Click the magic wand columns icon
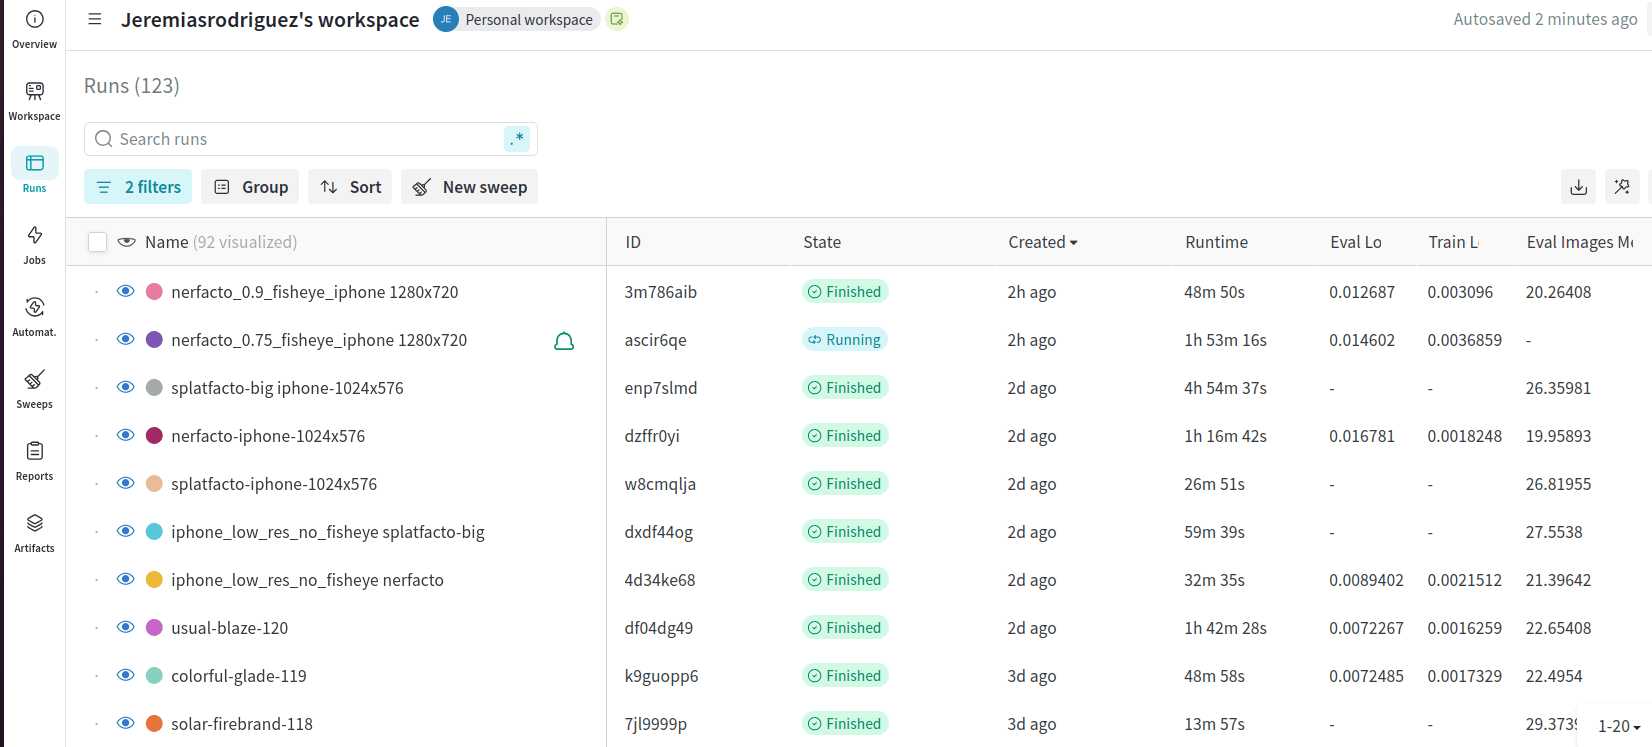This screenshot has height=747, width=1652. coord(1621,187)
